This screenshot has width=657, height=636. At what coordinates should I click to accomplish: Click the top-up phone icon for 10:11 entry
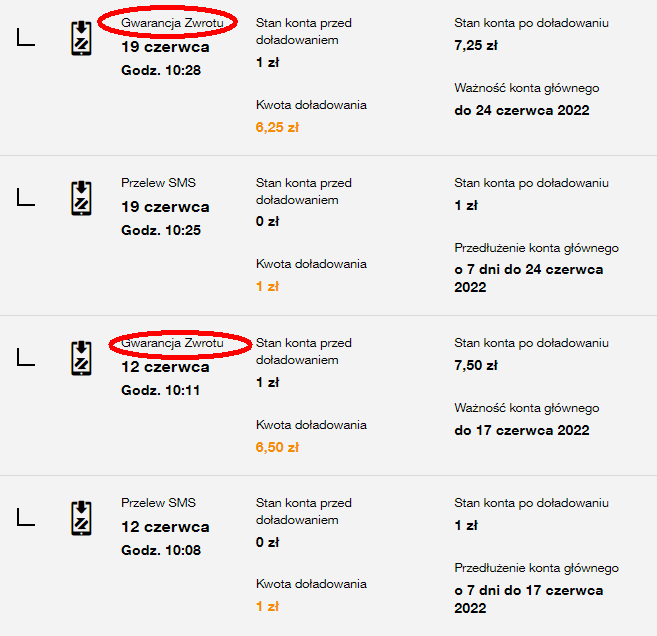[x=80, y=358]
